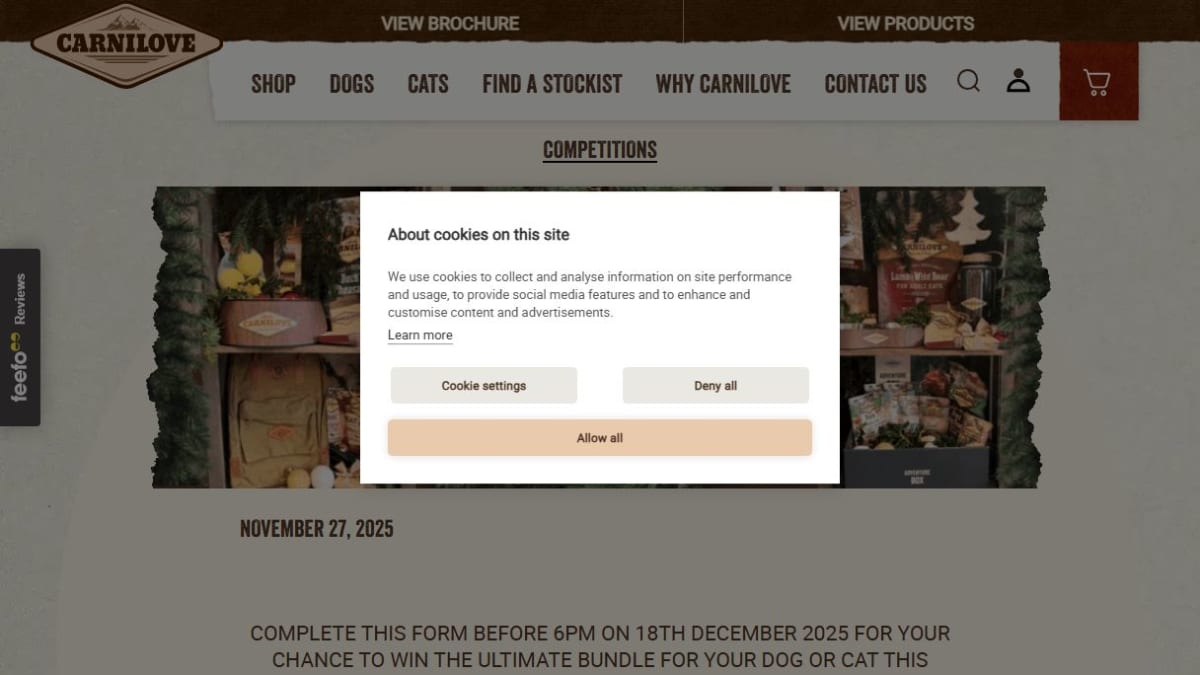
Task: Open the Feefo Reviews side tab
Action: click(20, 337)
